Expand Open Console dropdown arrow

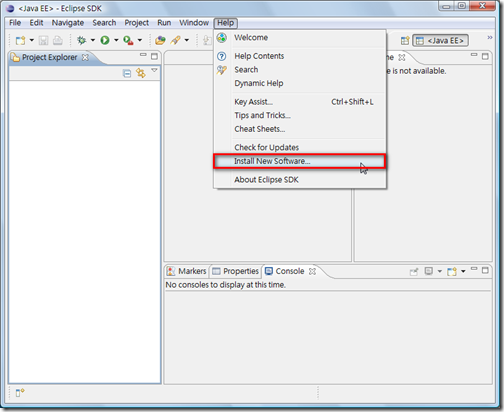click(x=463, y=271)
